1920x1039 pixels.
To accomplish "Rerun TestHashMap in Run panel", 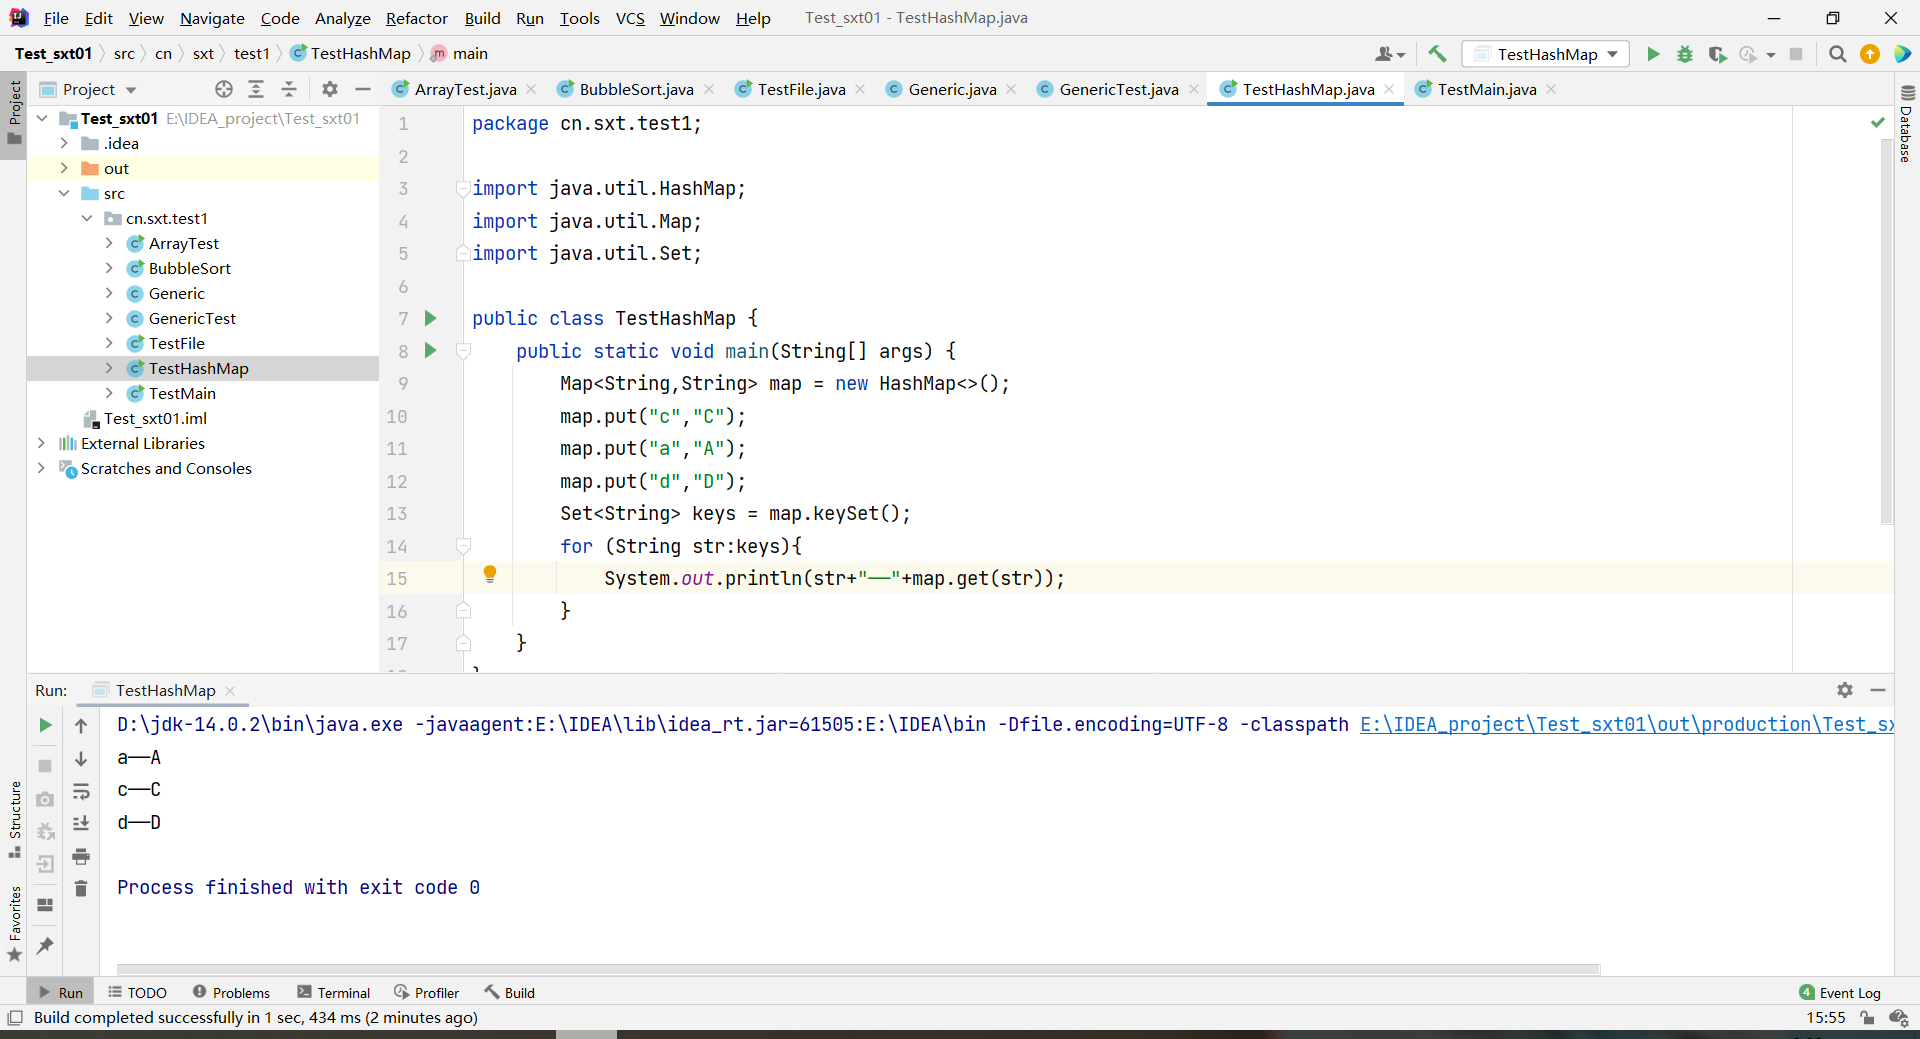I will point(45,725).
